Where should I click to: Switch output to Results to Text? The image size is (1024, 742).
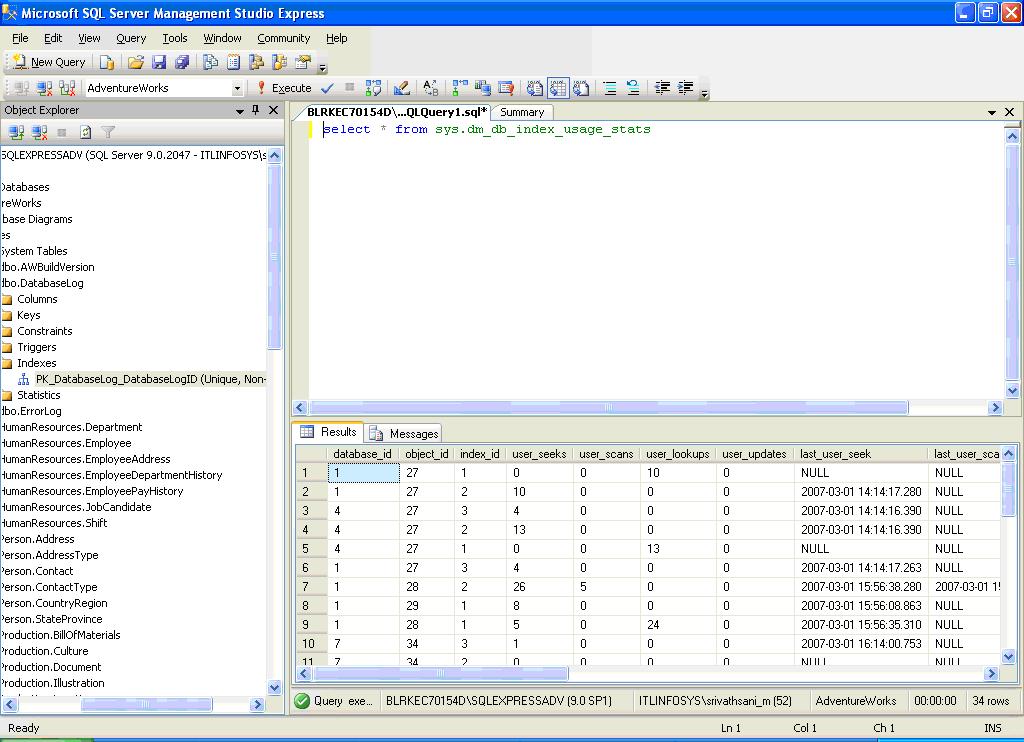535,88
